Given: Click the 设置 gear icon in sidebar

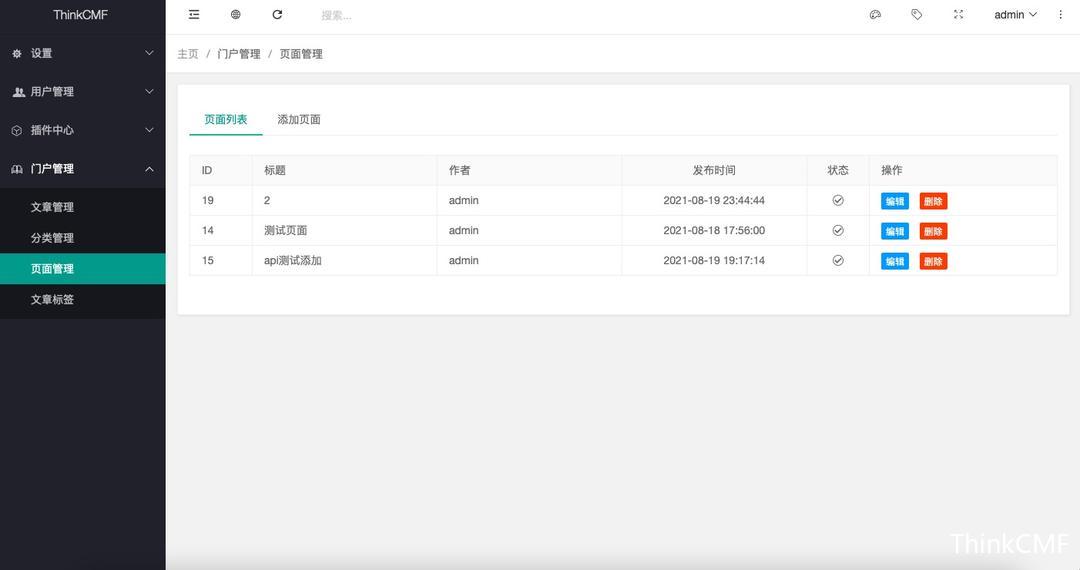Looking at the screenshot, I should [17, 54].
